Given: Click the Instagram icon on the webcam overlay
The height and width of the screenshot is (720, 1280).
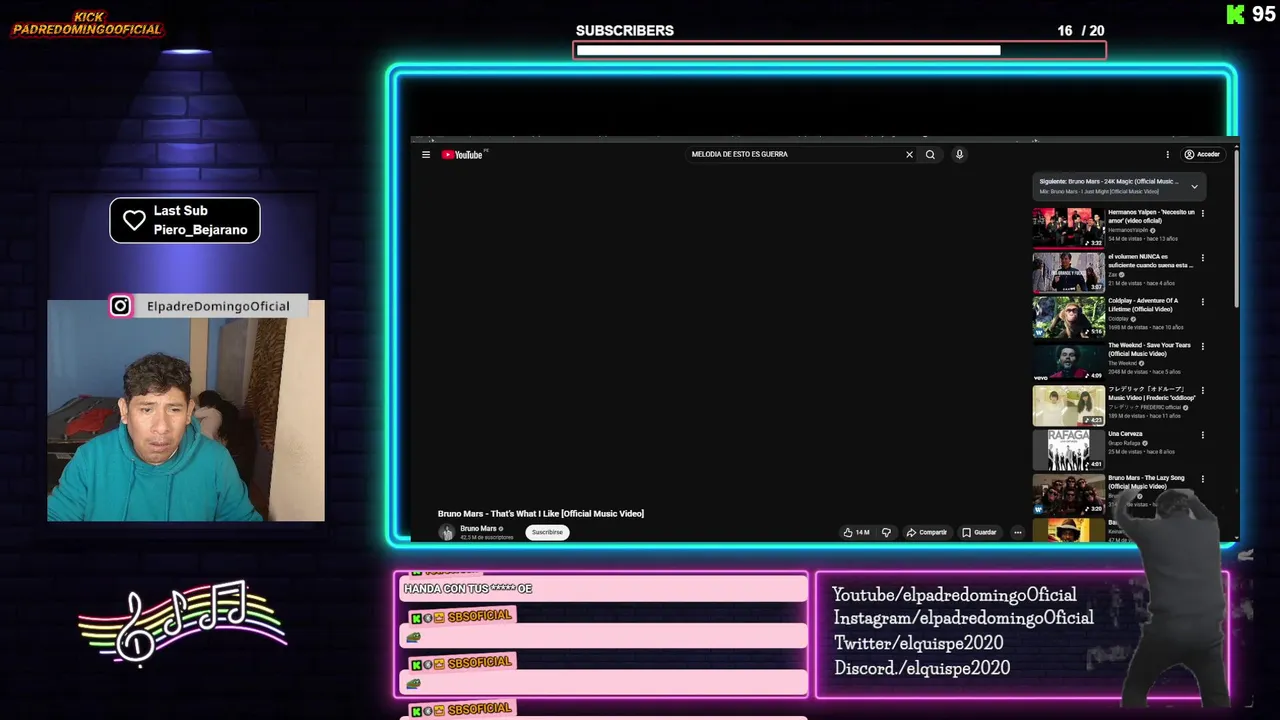Looking at the screenshot, I should [120, 306].
